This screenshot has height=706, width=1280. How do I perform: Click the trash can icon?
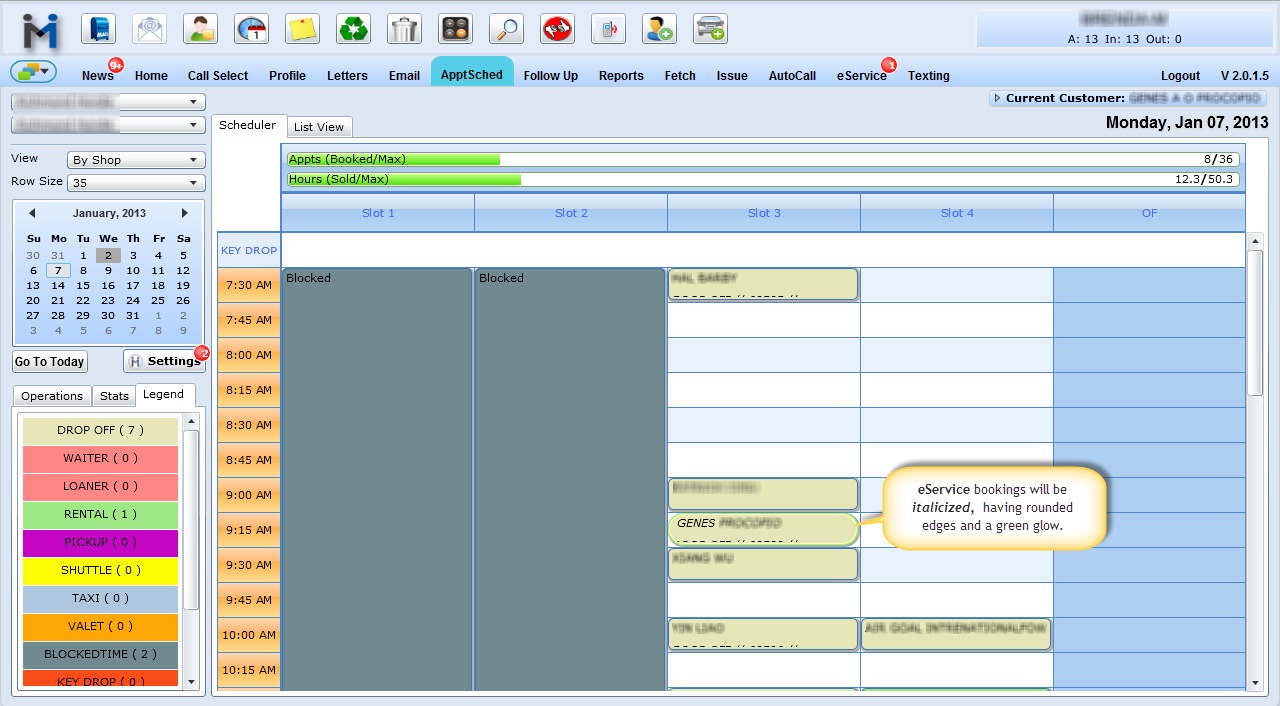[x=404, y=29]
